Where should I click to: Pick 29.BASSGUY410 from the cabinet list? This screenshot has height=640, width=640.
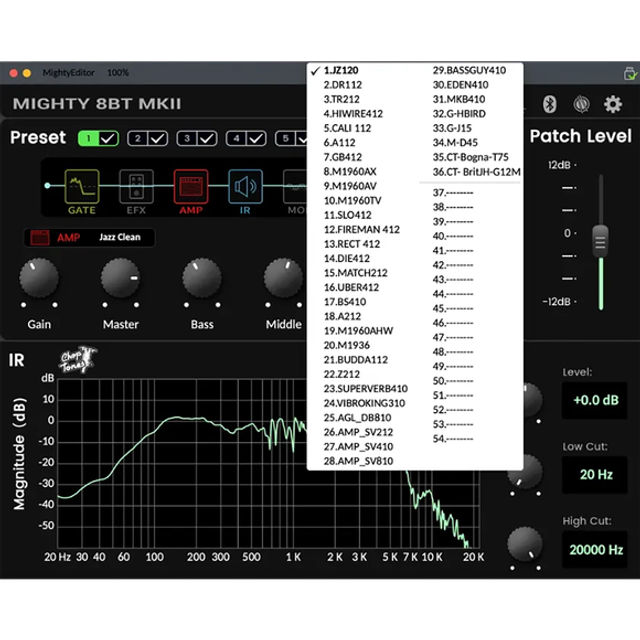[469, 71]
